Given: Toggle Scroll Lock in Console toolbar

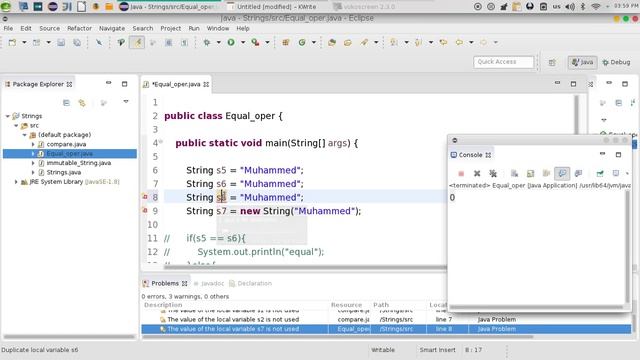Looking at the screenshot, I should [530, 173].
